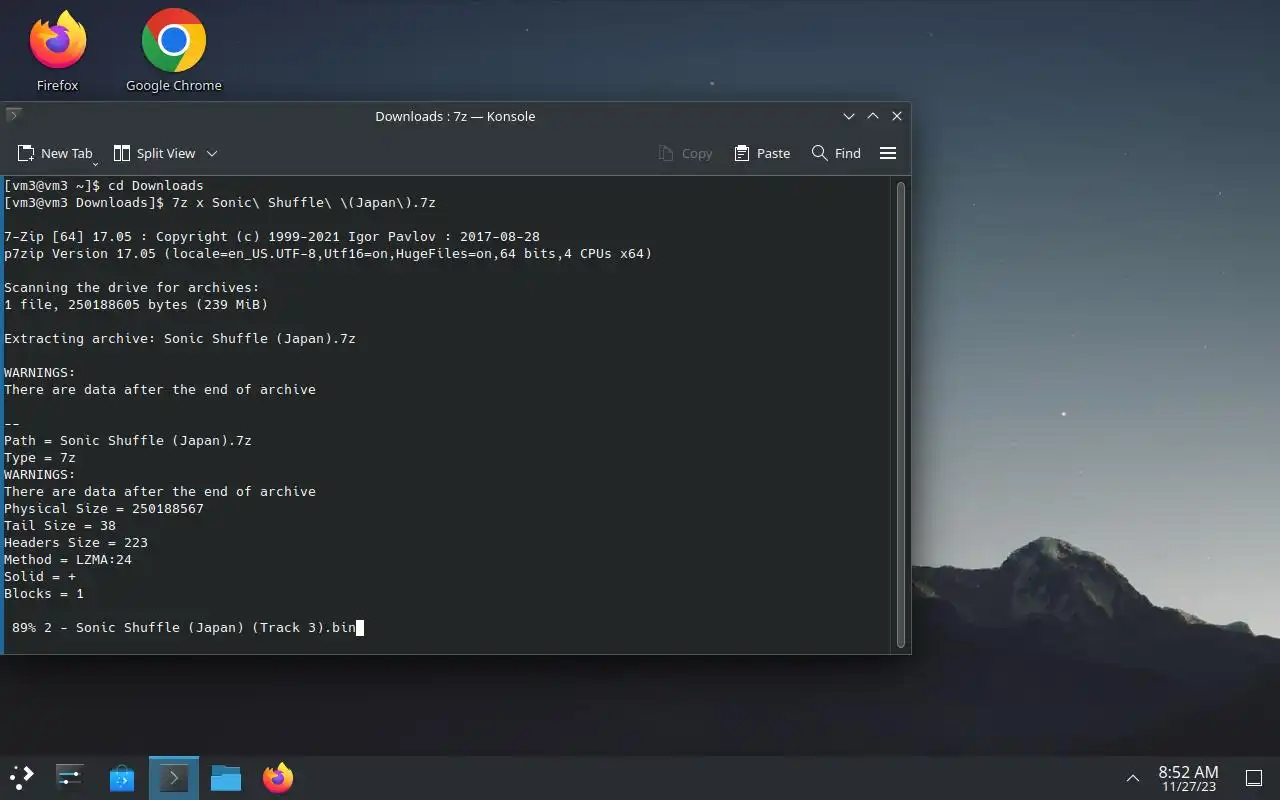This screenshot has width=1280, height=800.
Task: Open Dolphin file manager from taskbar
Action: click(226, 778)
